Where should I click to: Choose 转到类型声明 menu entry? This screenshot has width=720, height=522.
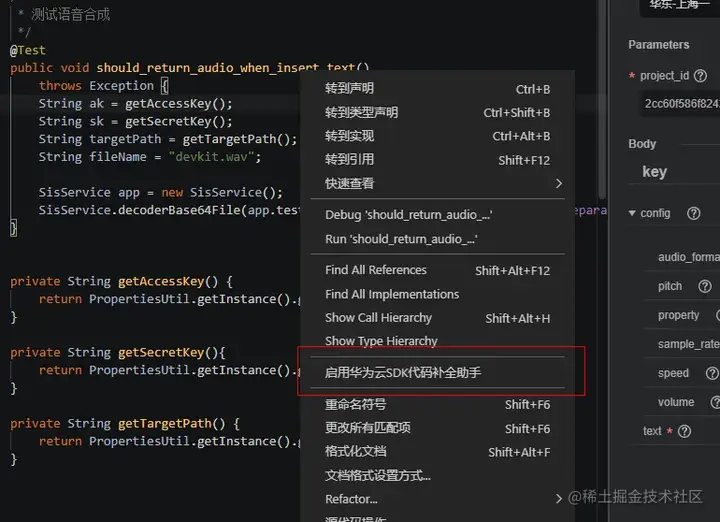(437, 112)
